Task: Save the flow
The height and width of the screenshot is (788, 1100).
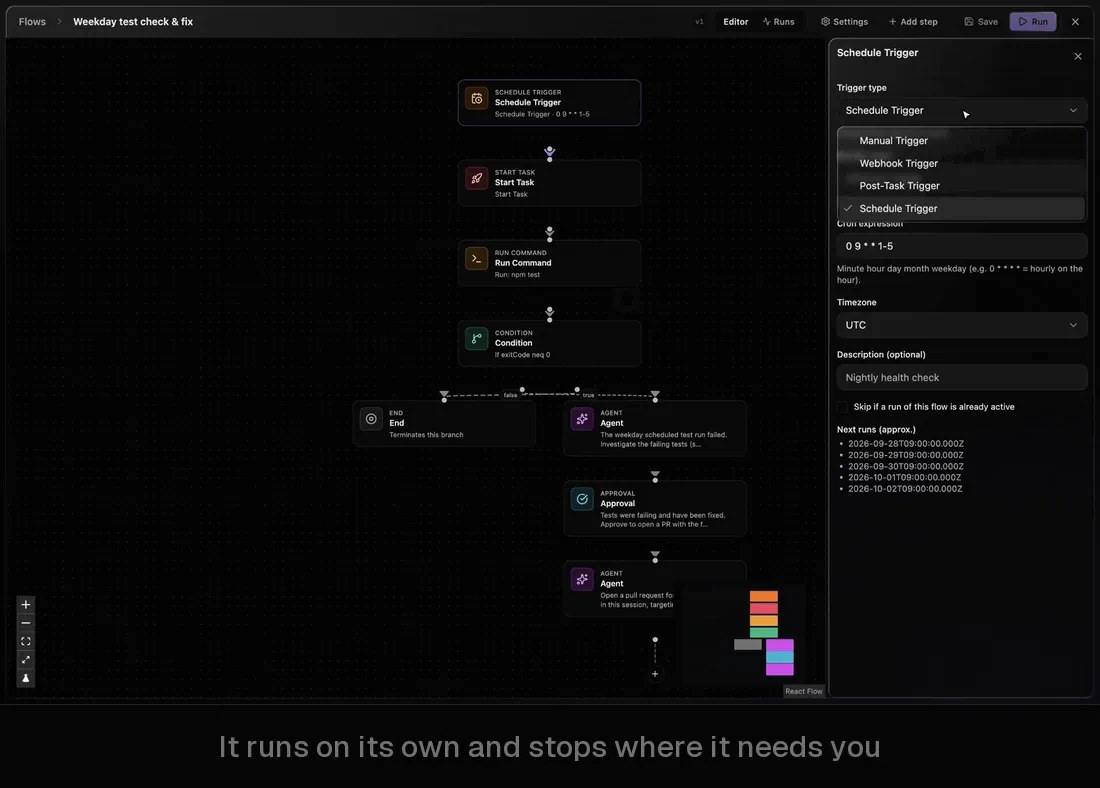Action: tap(981, 22)
